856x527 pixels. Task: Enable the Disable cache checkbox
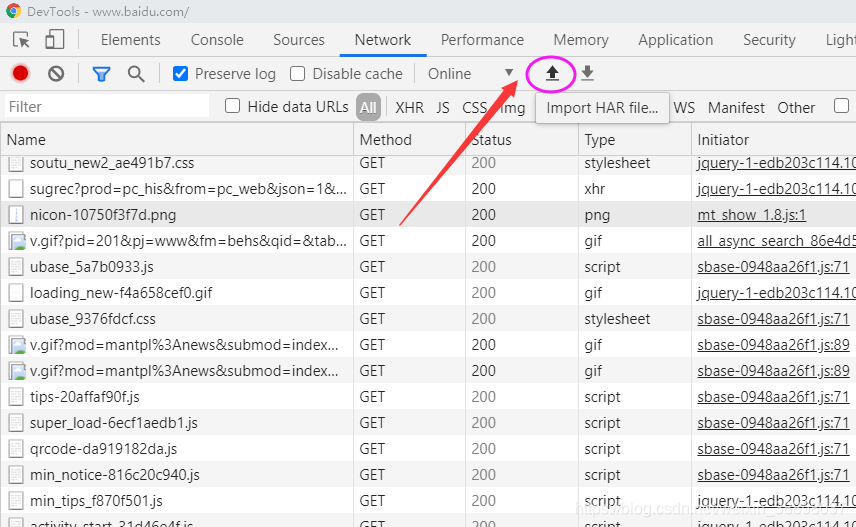298,73
